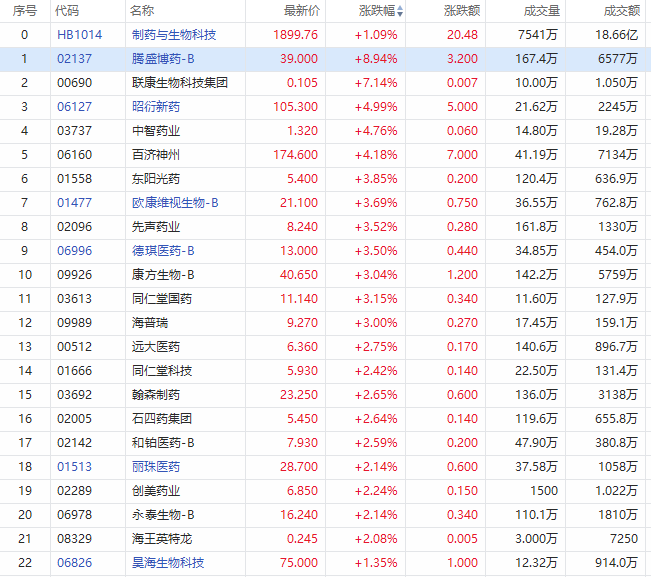Viewport: 651px width, 577px height.
Task: Click 和铂医药-B volume 47.90万
Action: click(536, 443)
